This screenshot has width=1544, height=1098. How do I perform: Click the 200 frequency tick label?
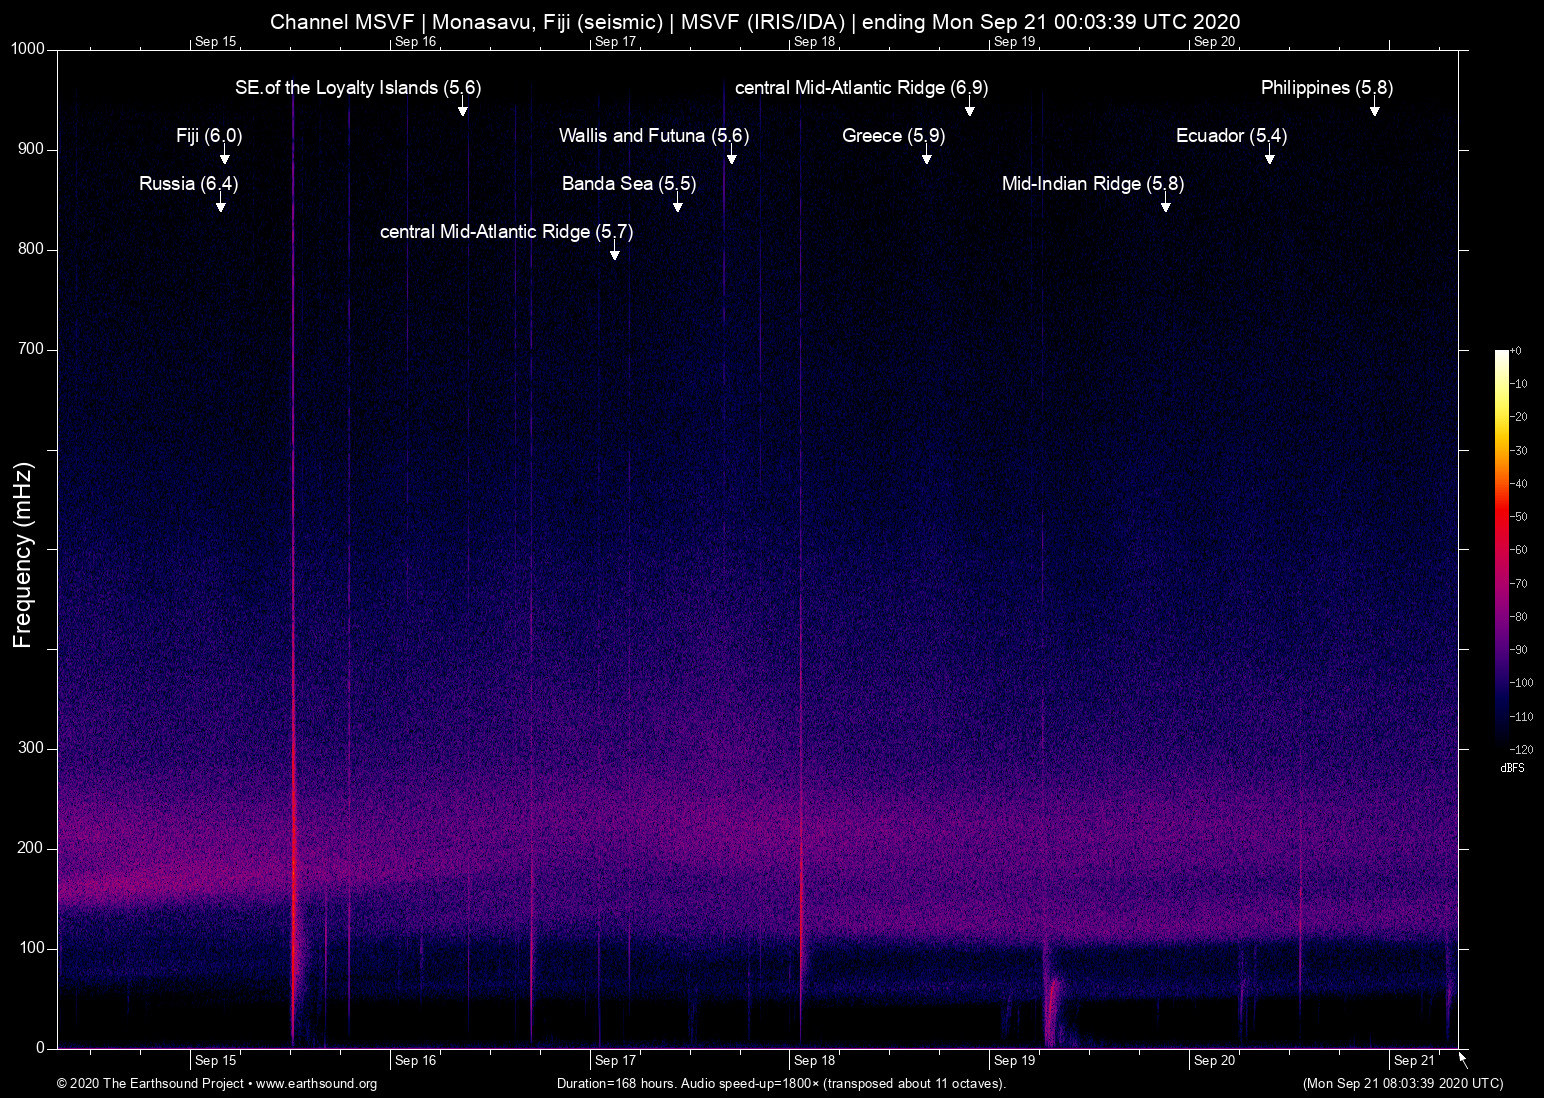click(31, 848)
